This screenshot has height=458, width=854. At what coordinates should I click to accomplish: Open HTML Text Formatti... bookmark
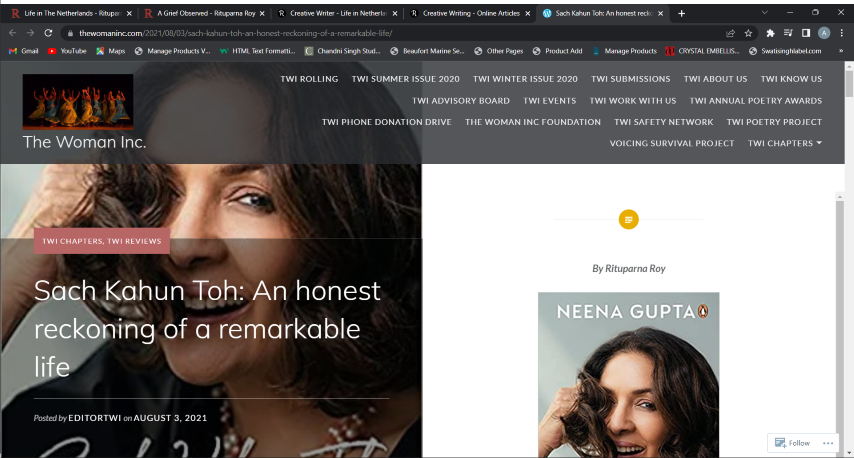258,51
